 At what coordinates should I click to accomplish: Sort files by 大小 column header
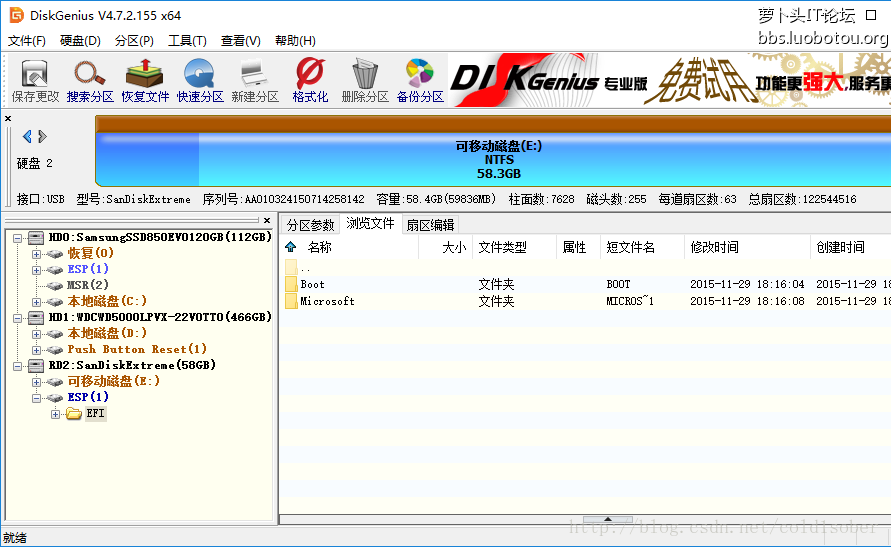tap(446, 247)
